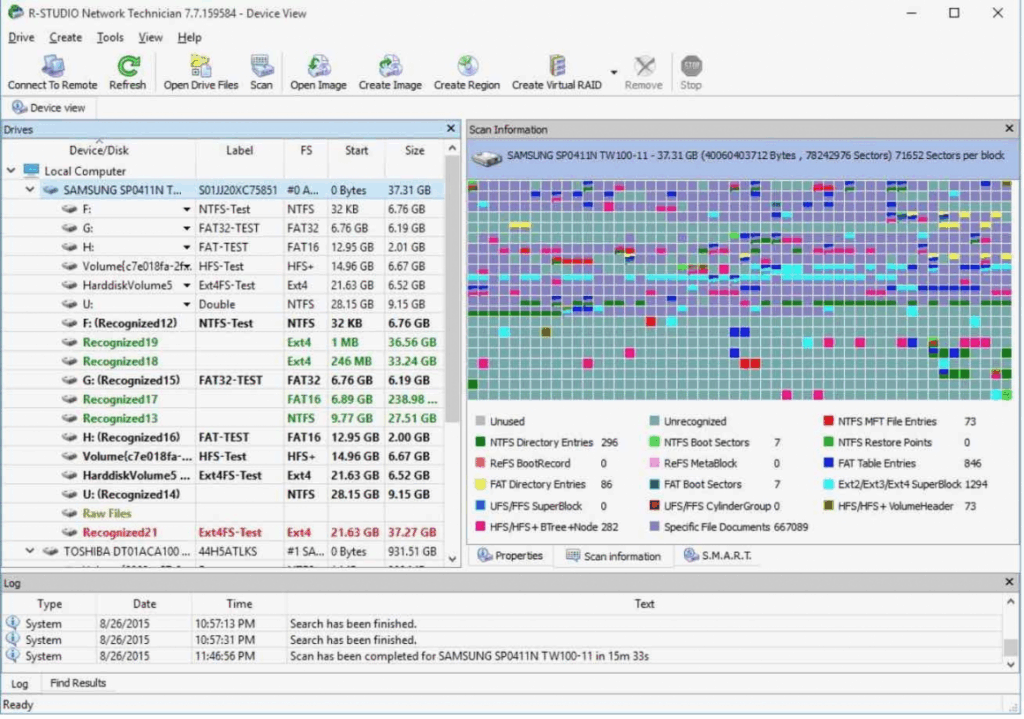
Task: Switch to the Properties tab
Action: pos(510,556)
